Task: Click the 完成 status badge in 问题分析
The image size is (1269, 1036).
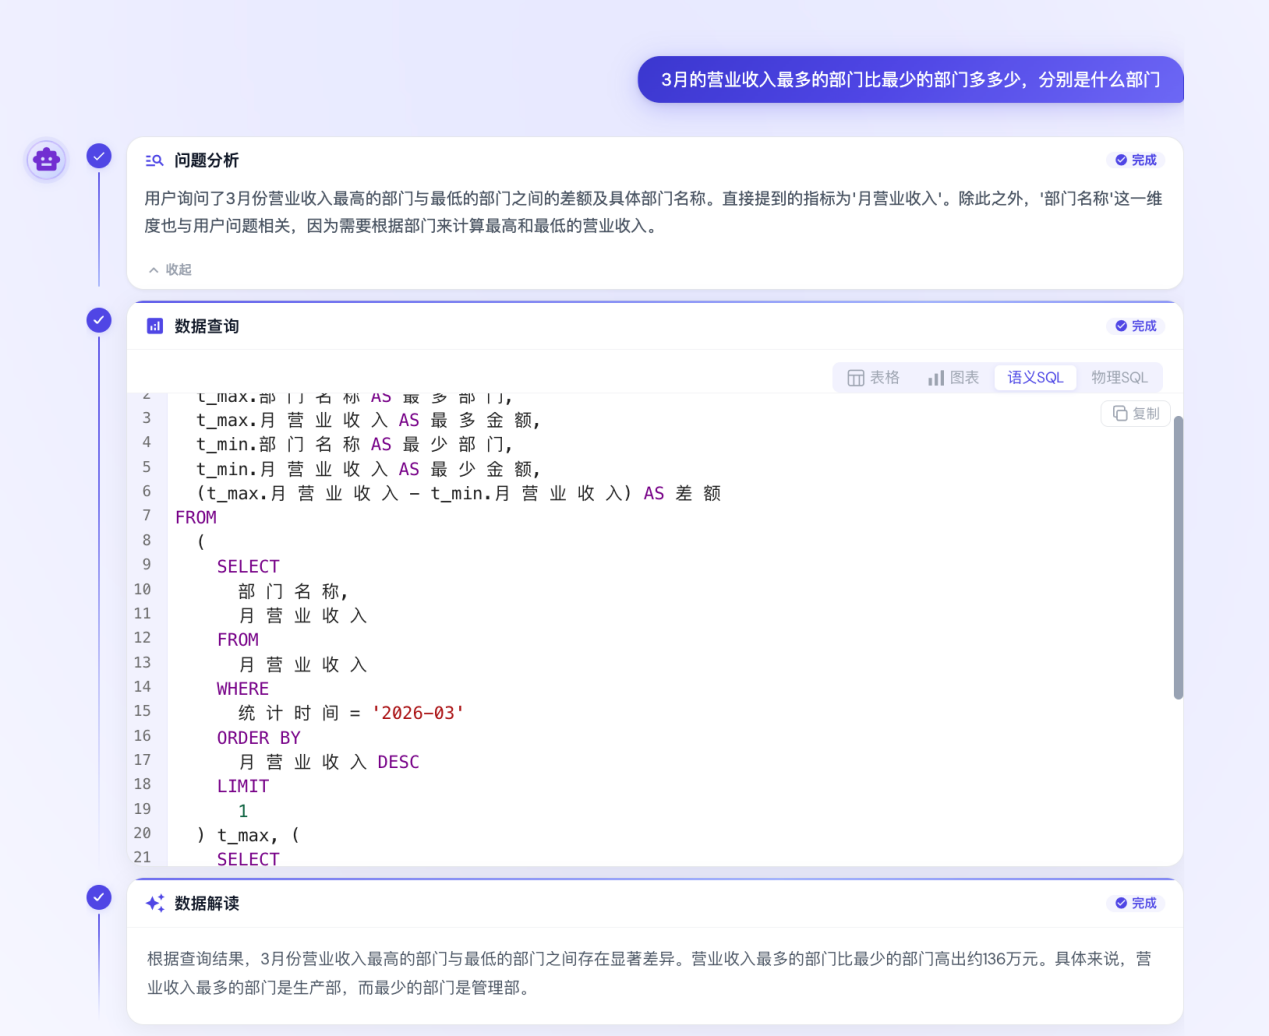Action: (1136, 160)
